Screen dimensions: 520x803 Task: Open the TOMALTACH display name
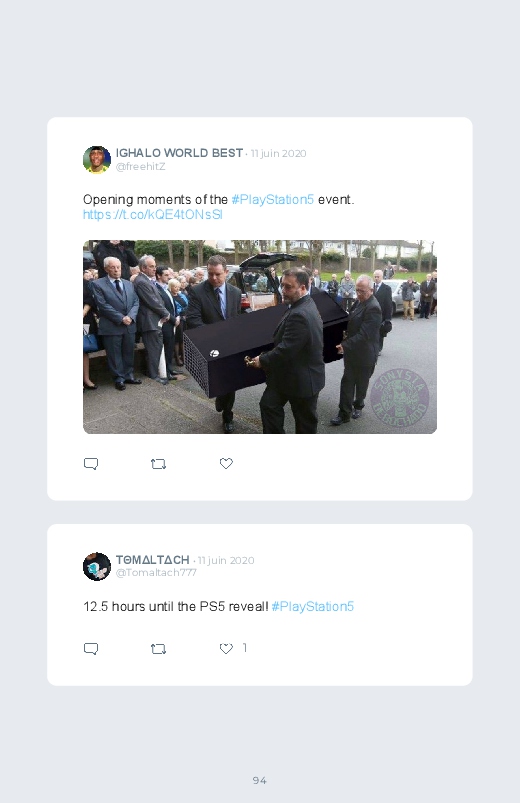click(153, 560)
